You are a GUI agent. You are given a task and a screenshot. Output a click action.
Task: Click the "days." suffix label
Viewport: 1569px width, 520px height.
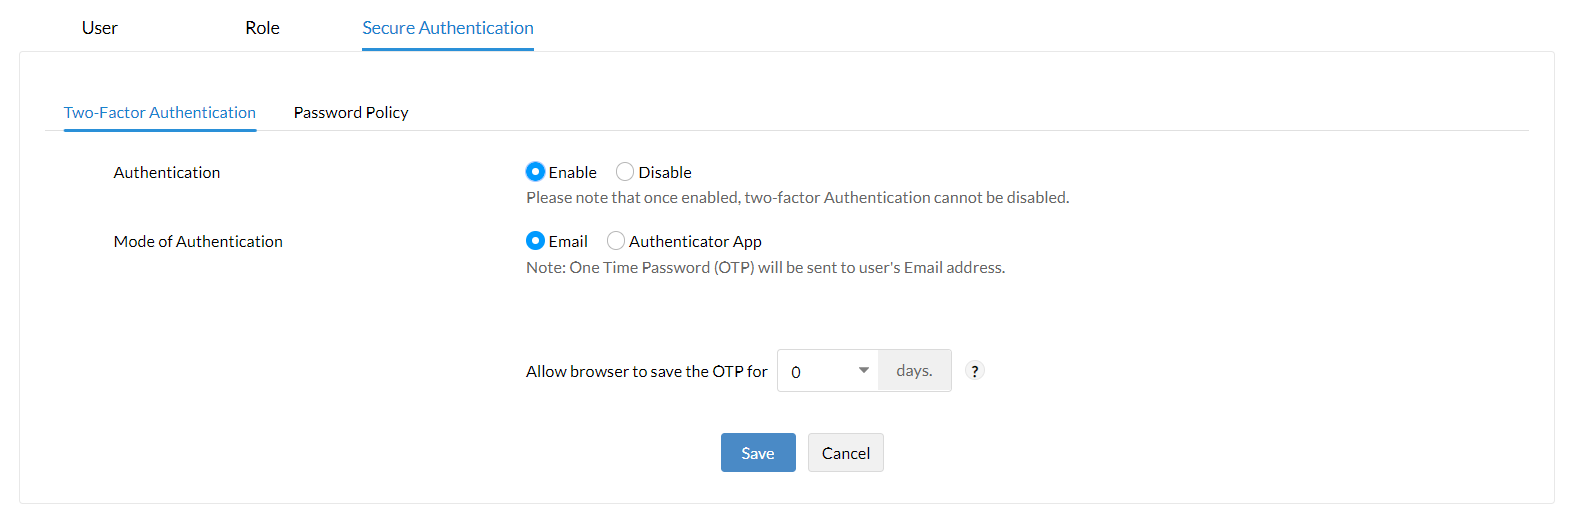pos(914,371)
